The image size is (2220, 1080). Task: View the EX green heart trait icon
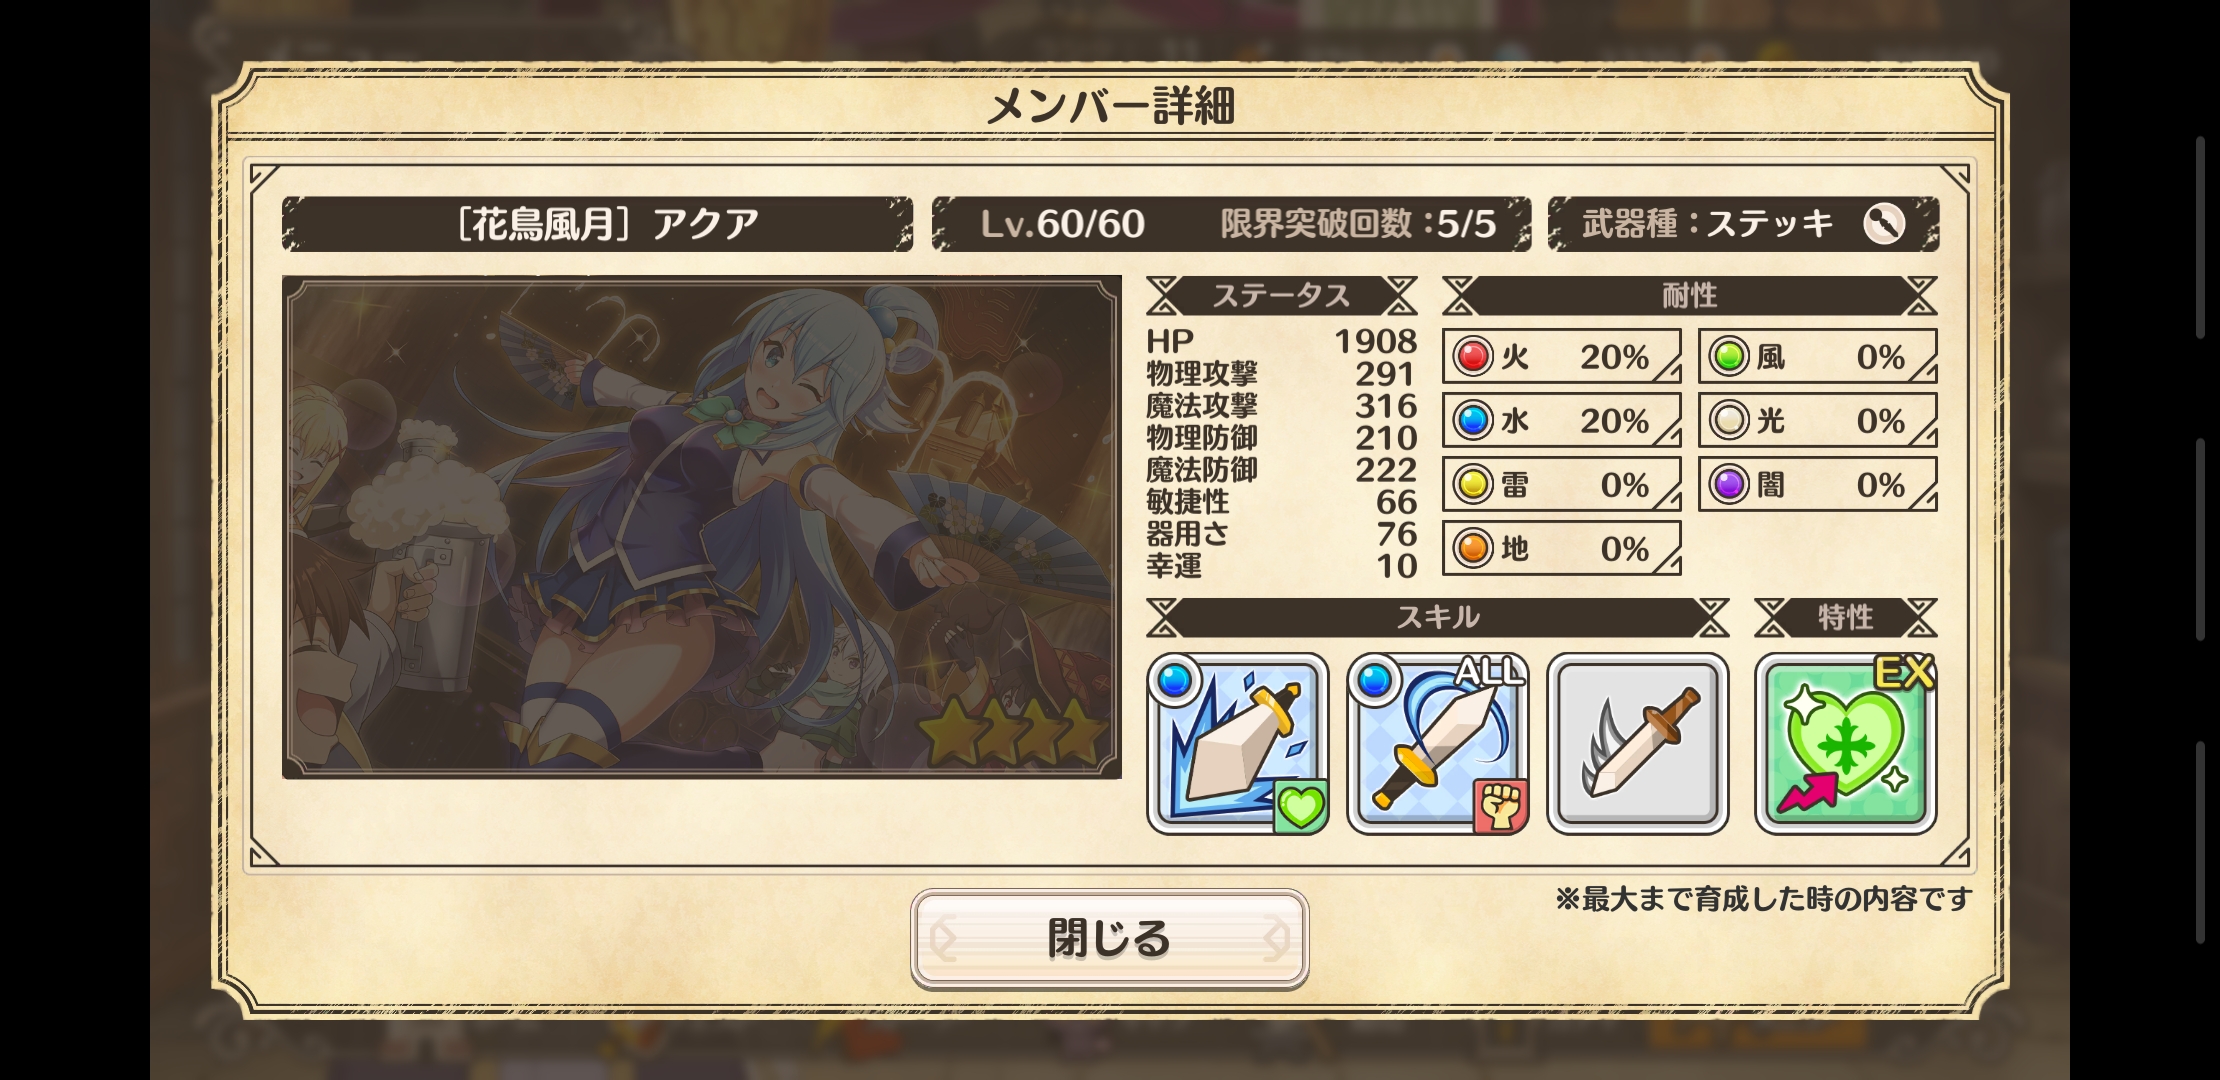pyautogui.click(x=1846, y=744)
